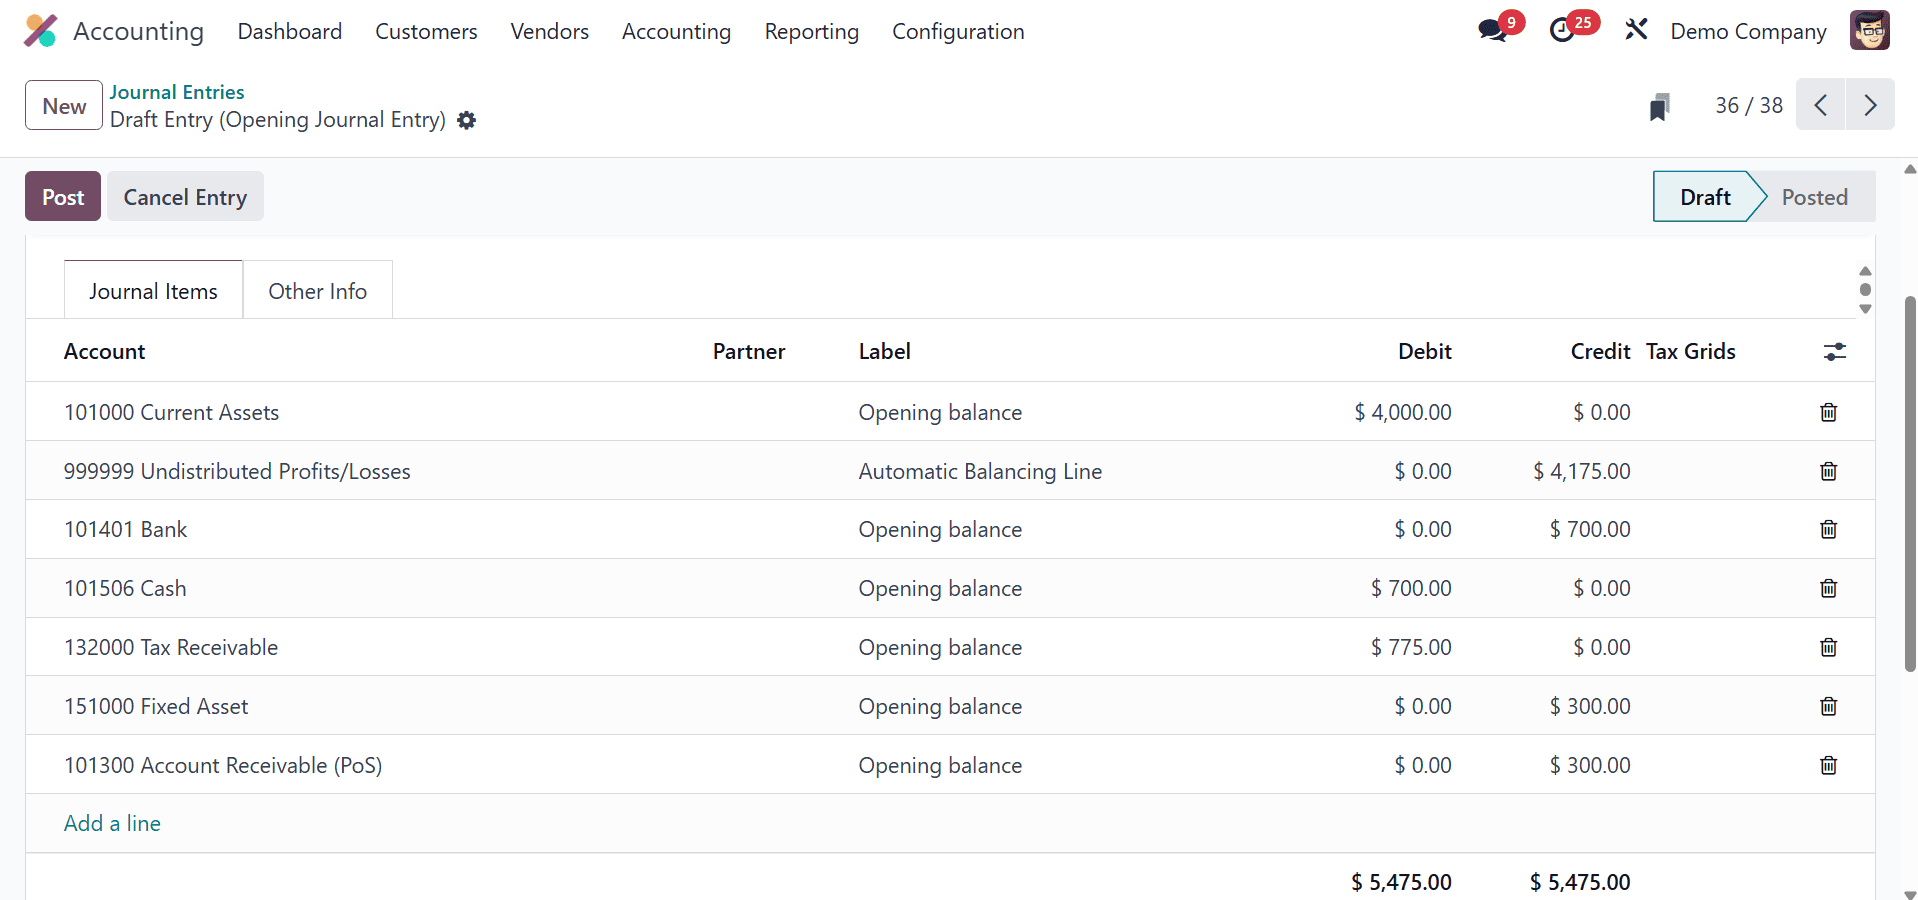Open the Customers menu

[x=426, y=32]
